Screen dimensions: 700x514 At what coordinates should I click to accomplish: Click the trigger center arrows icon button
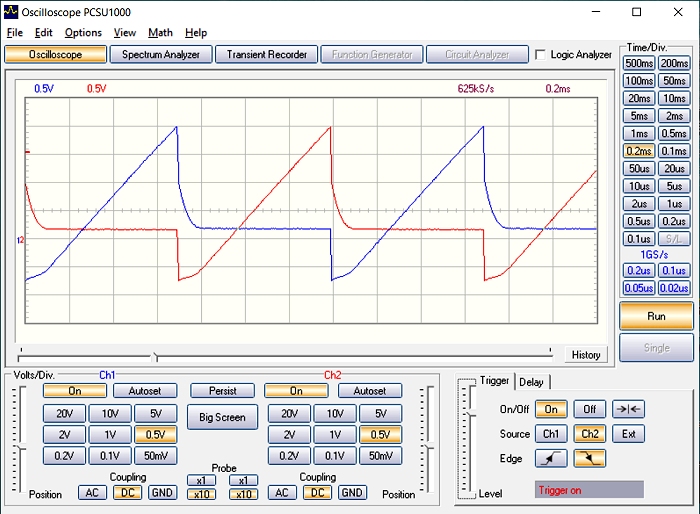coord(627,409)
